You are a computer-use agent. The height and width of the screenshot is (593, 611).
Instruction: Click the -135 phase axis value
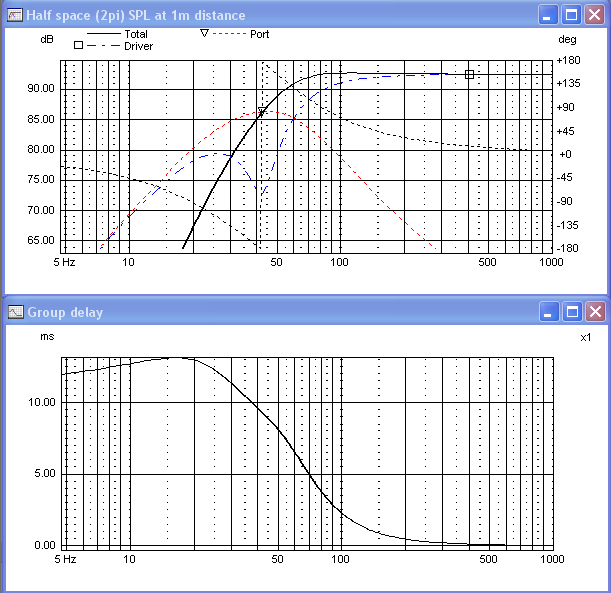(568, 225)
